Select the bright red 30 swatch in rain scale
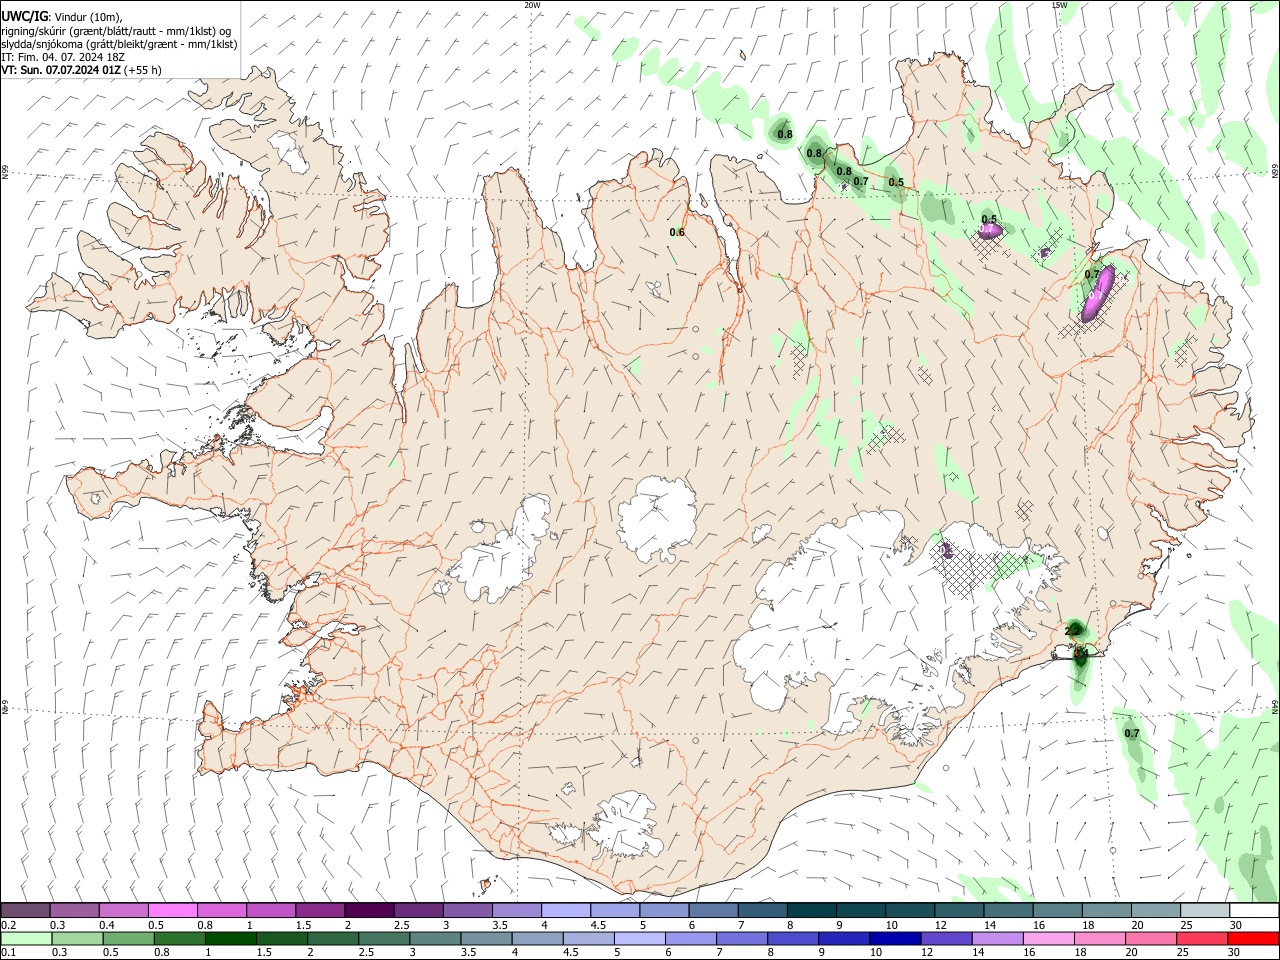 (1253, 938)
